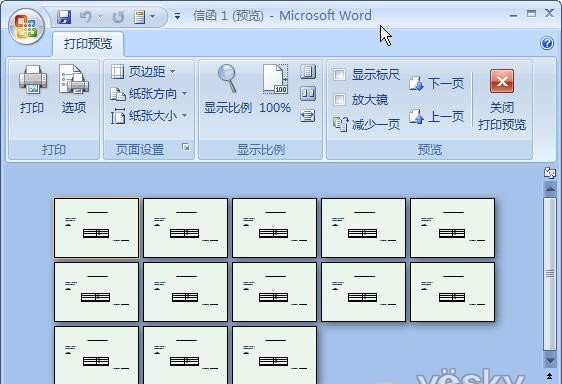Select the last thumbnail in bottom row
Viewport: 562px width, 384px height.
coord(275,355)
